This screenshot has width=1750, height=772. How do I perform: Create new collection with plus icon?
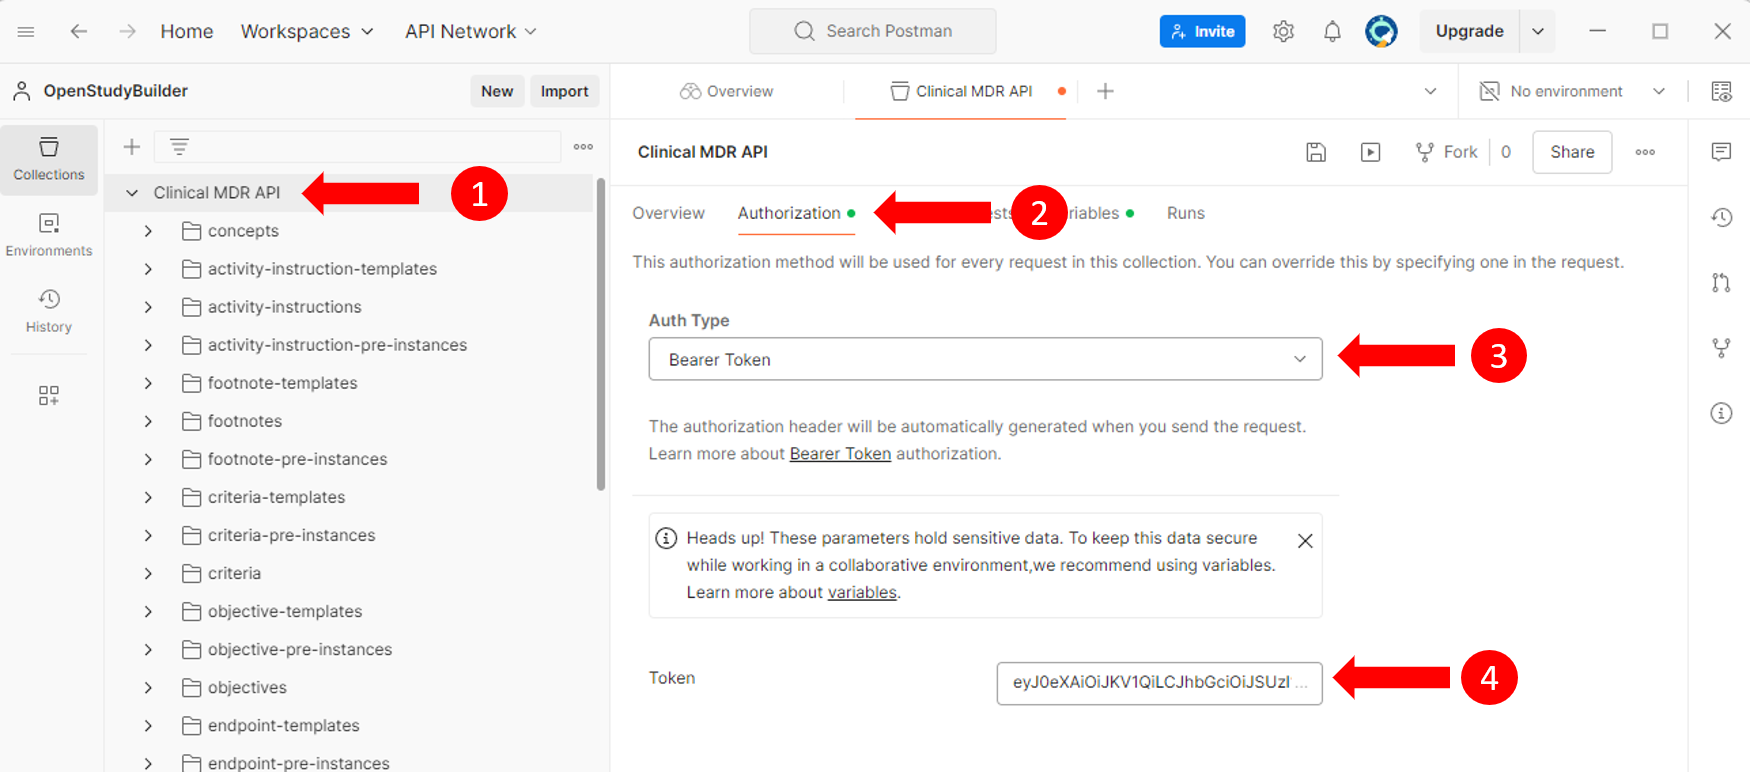coord(131,147)
